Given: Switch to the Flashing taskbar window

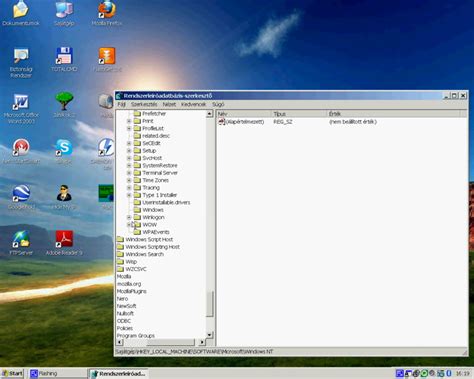Looking at the screenshot, I should tap(57, 373).
